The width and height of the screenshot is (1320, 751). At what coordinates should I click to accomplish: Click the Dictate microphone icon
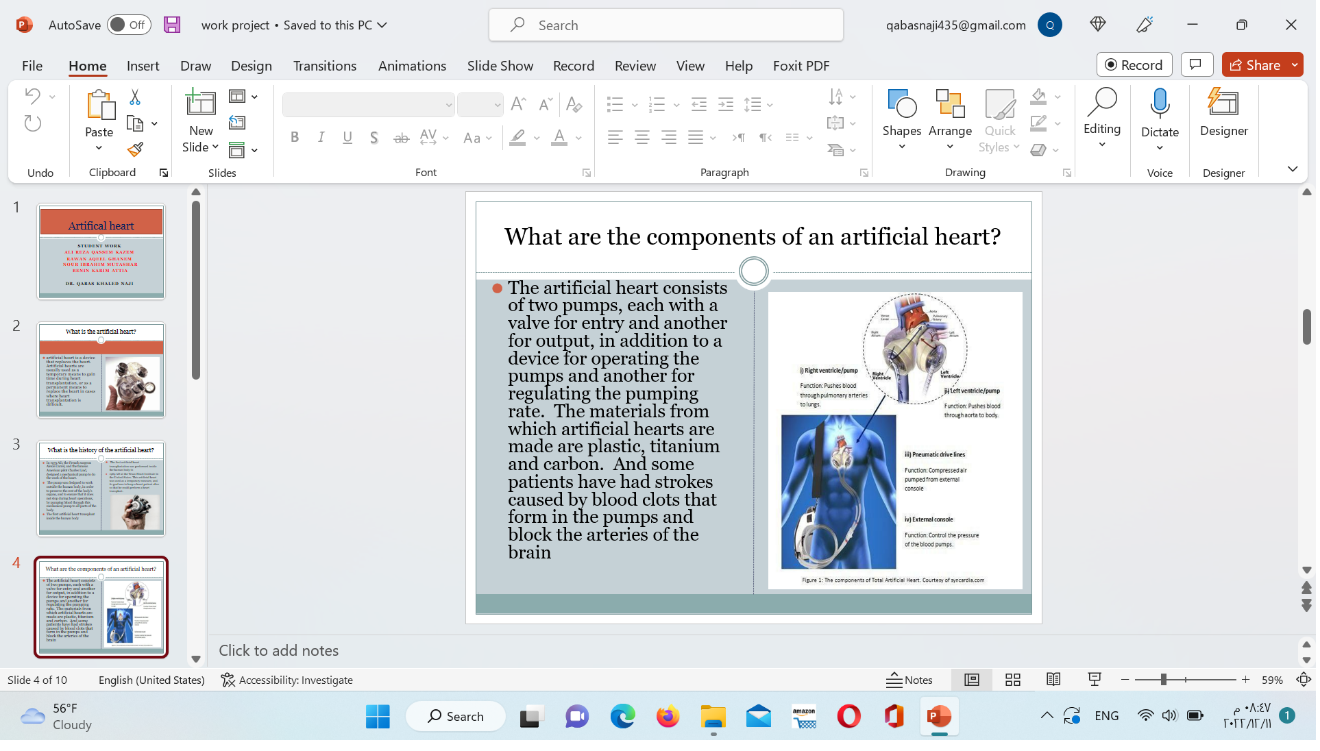(1160, 104)
